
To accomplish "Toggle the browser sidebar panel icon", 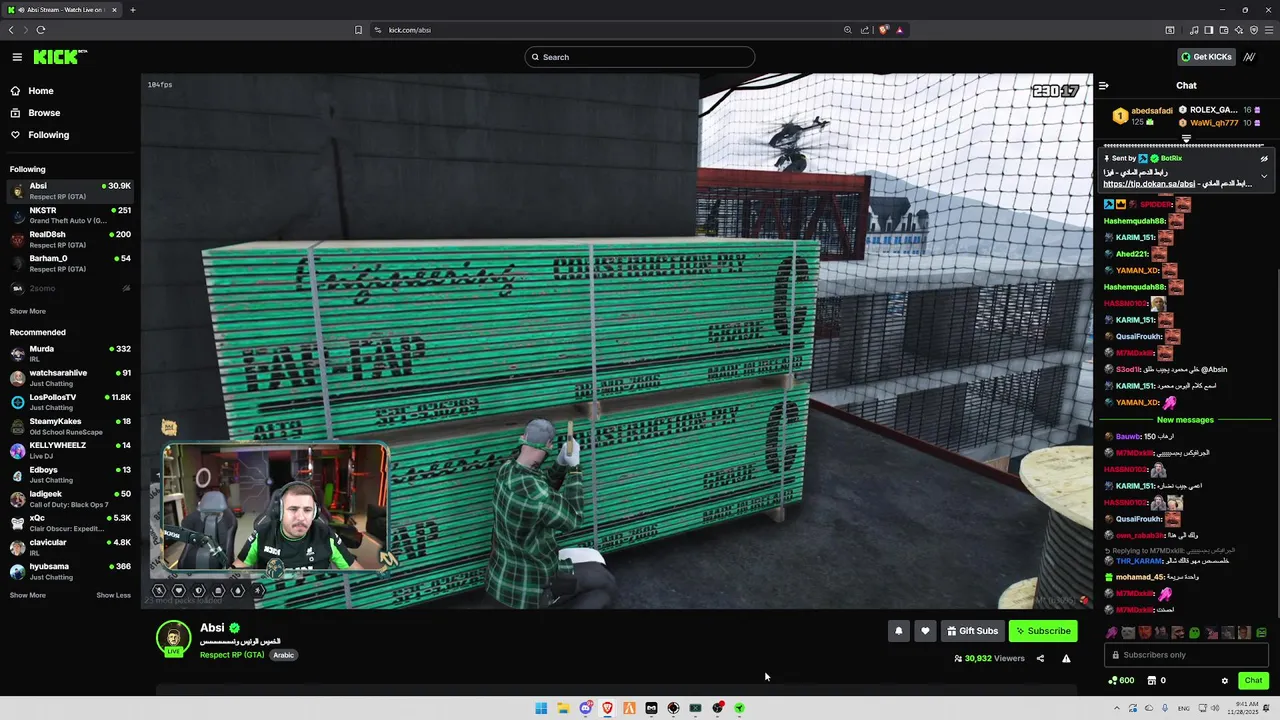I will pos(1209,30).
